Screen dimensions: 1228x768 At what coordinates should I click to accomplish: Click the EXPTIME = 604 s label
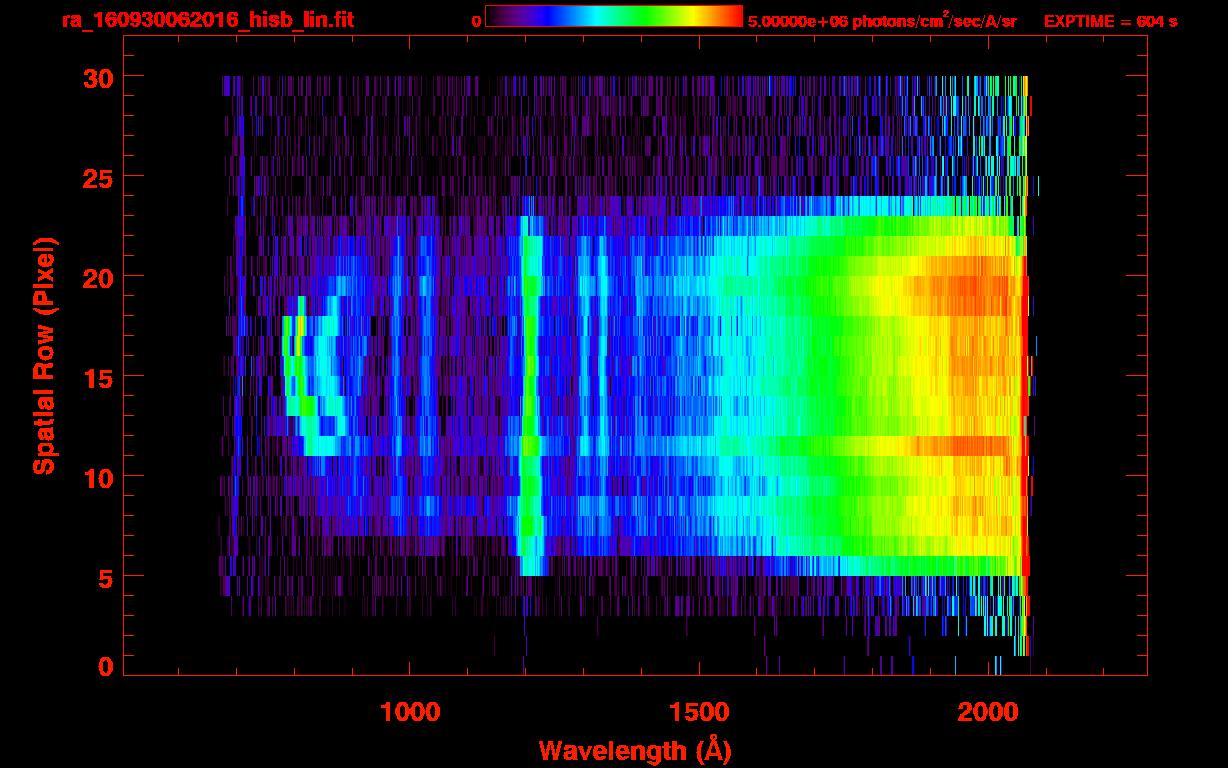click(1110, 21)
